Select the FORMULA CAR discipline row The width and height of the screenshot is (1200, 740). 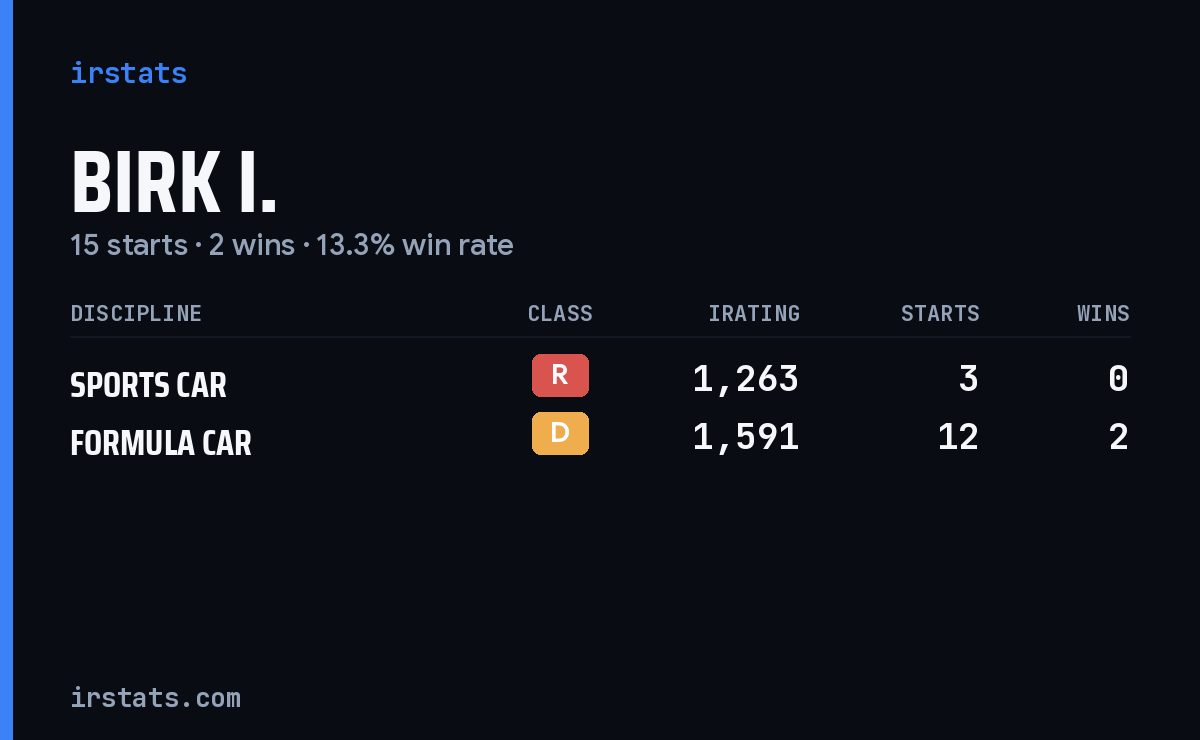coord(600,438)
